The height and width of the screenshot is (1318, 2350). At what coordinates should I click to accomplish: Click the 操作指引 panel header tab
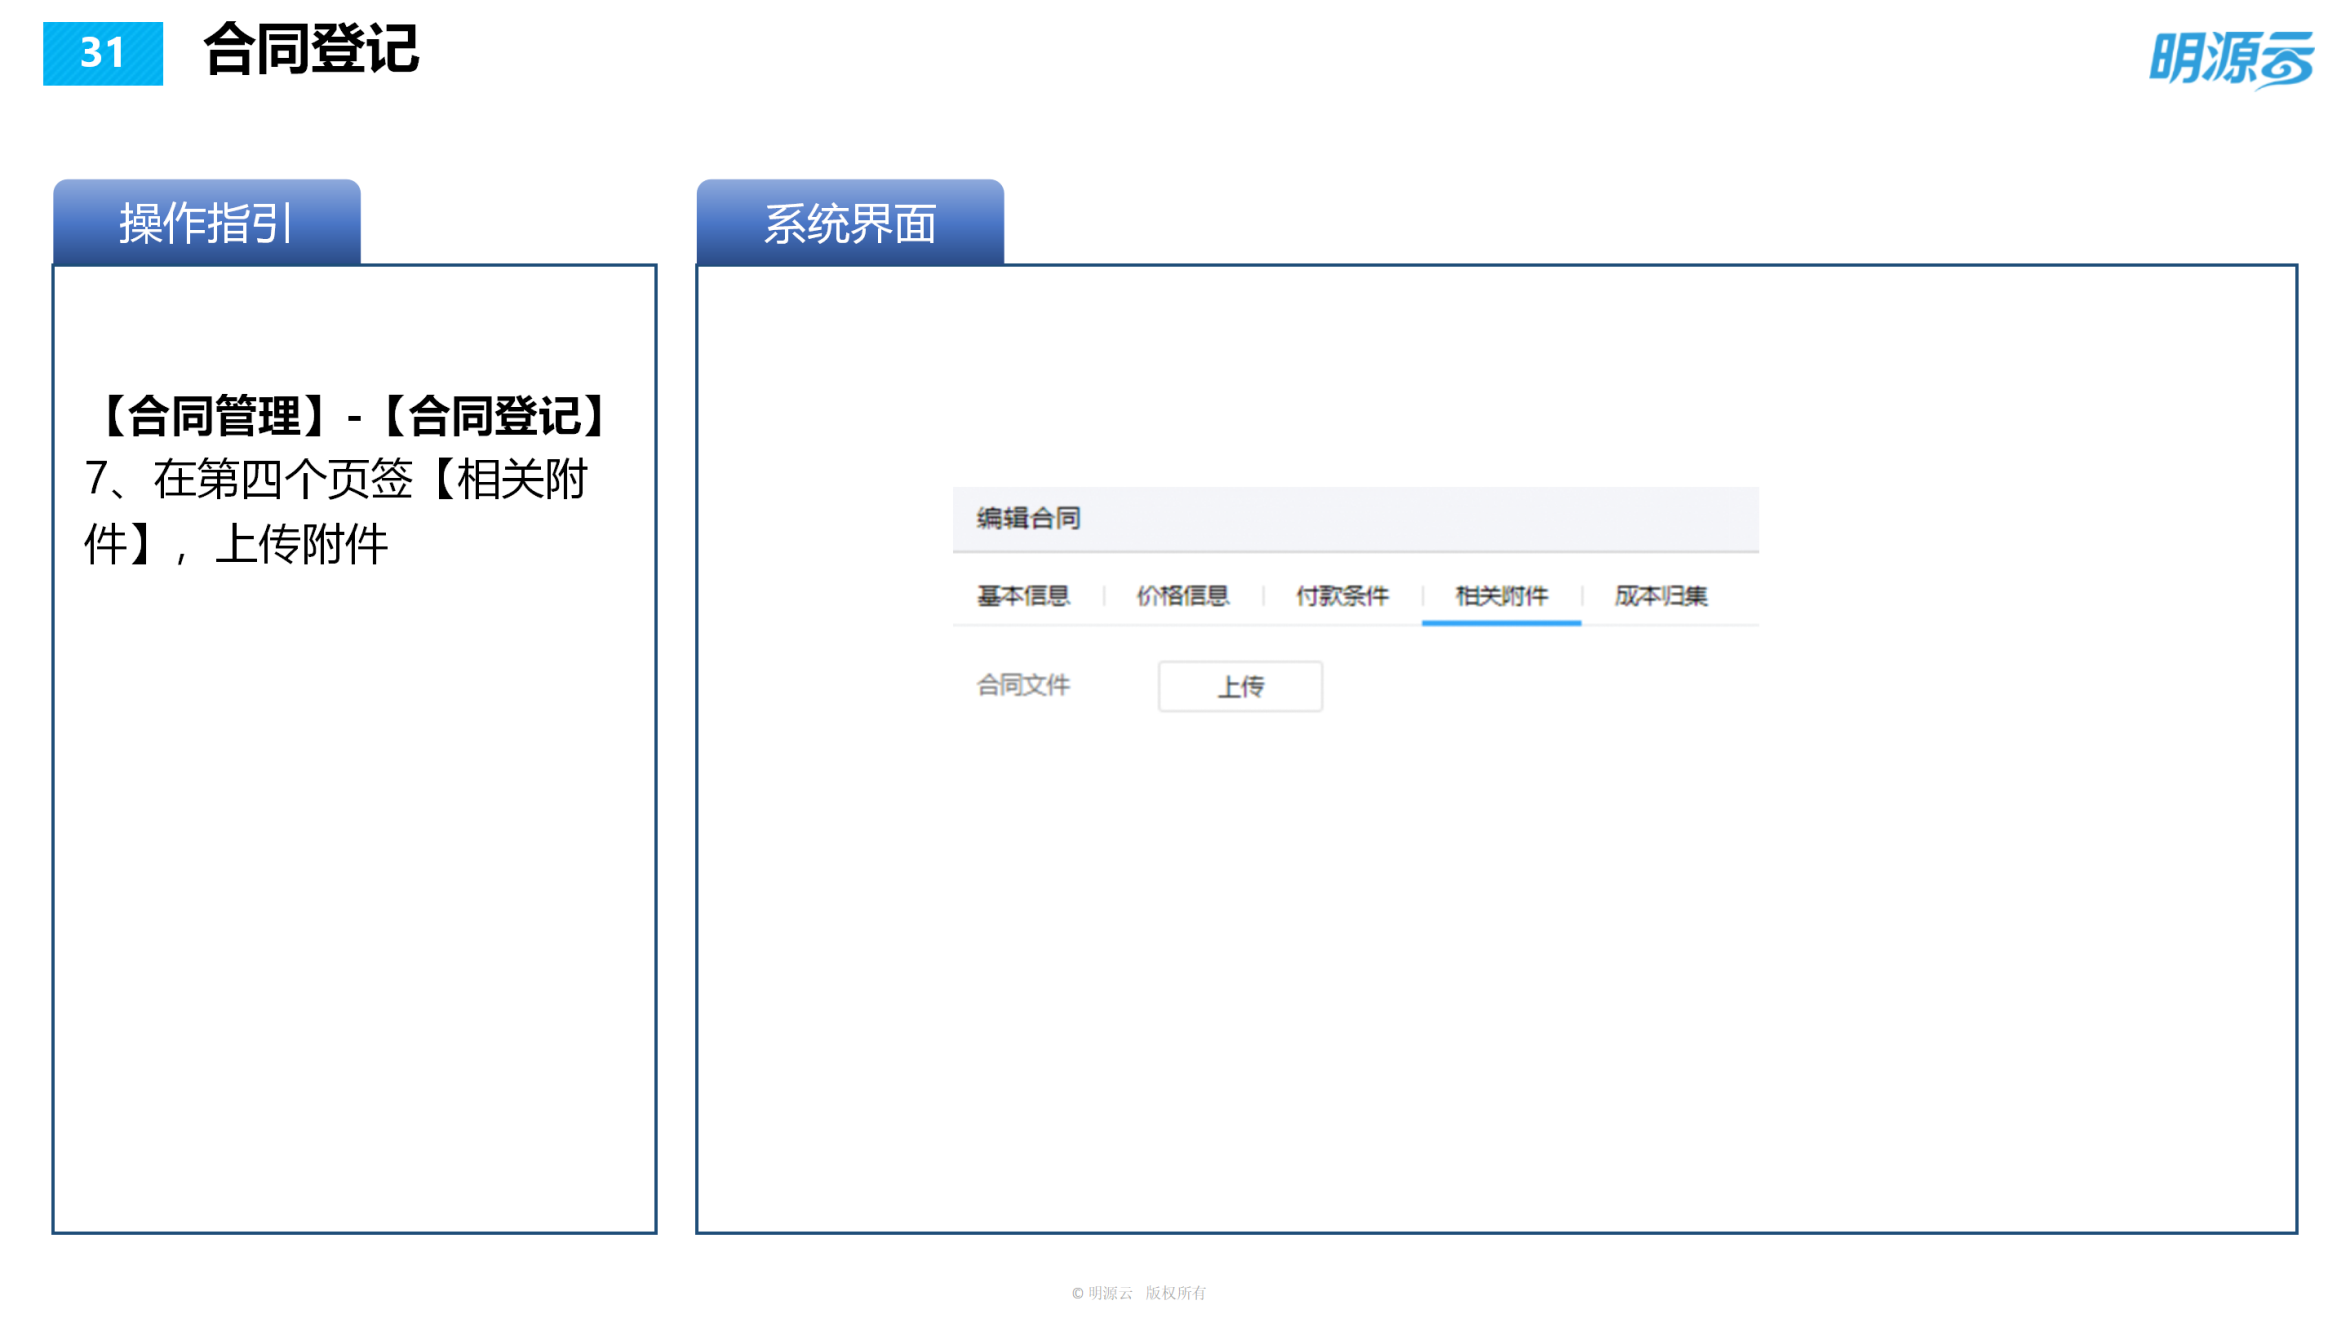point(204,222)
